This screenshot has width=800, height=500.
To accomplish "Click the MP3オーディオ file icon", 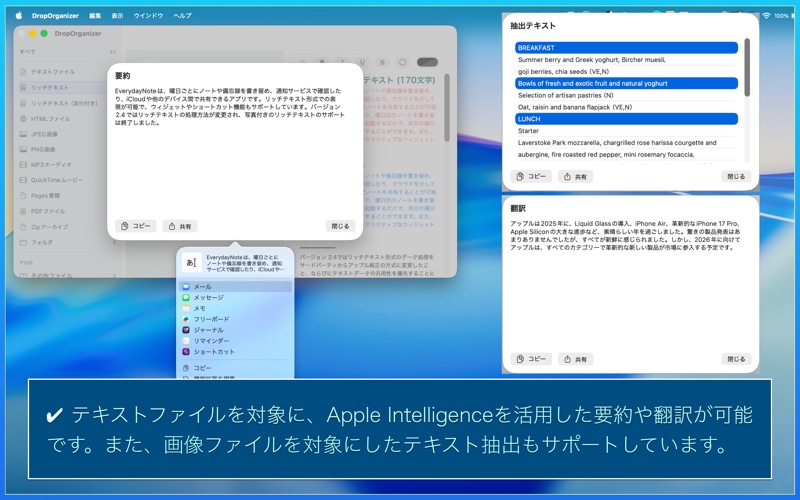I will (x=23, y=165).
